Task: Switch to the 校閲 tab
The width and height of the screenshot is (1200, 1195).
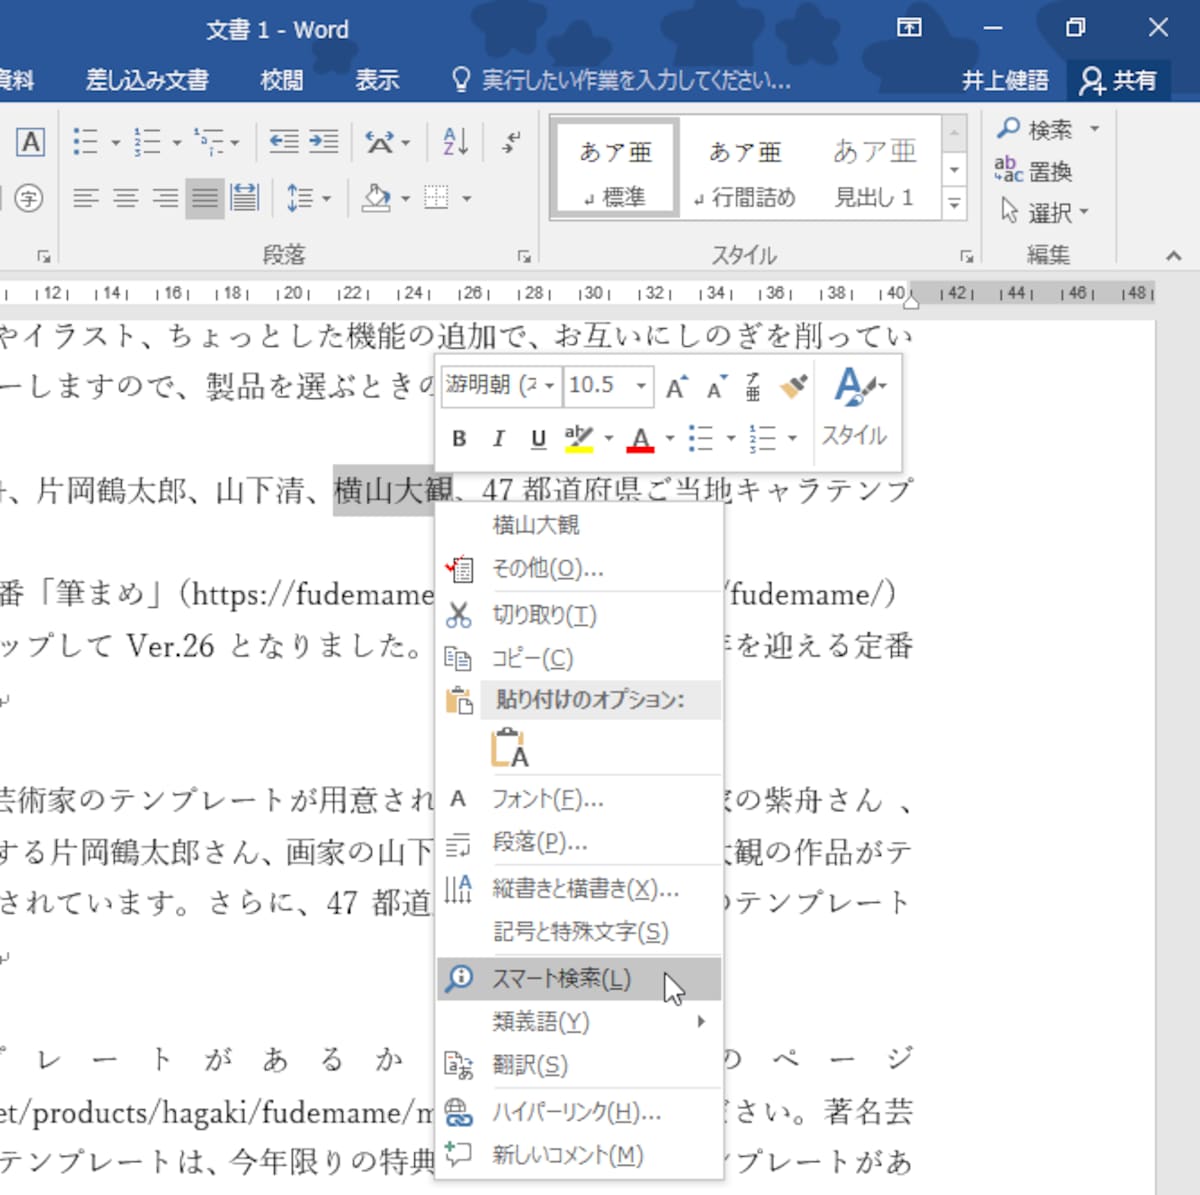Action: 281,80
